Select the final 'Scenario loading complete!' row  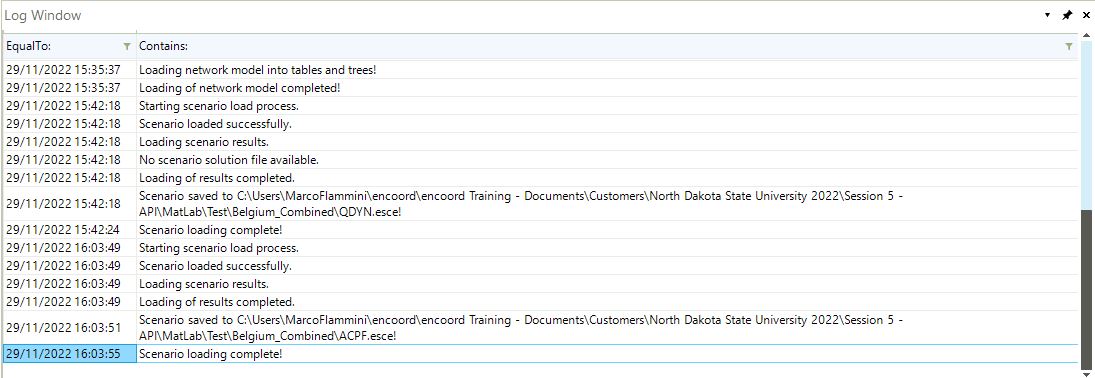pos(541,354)
